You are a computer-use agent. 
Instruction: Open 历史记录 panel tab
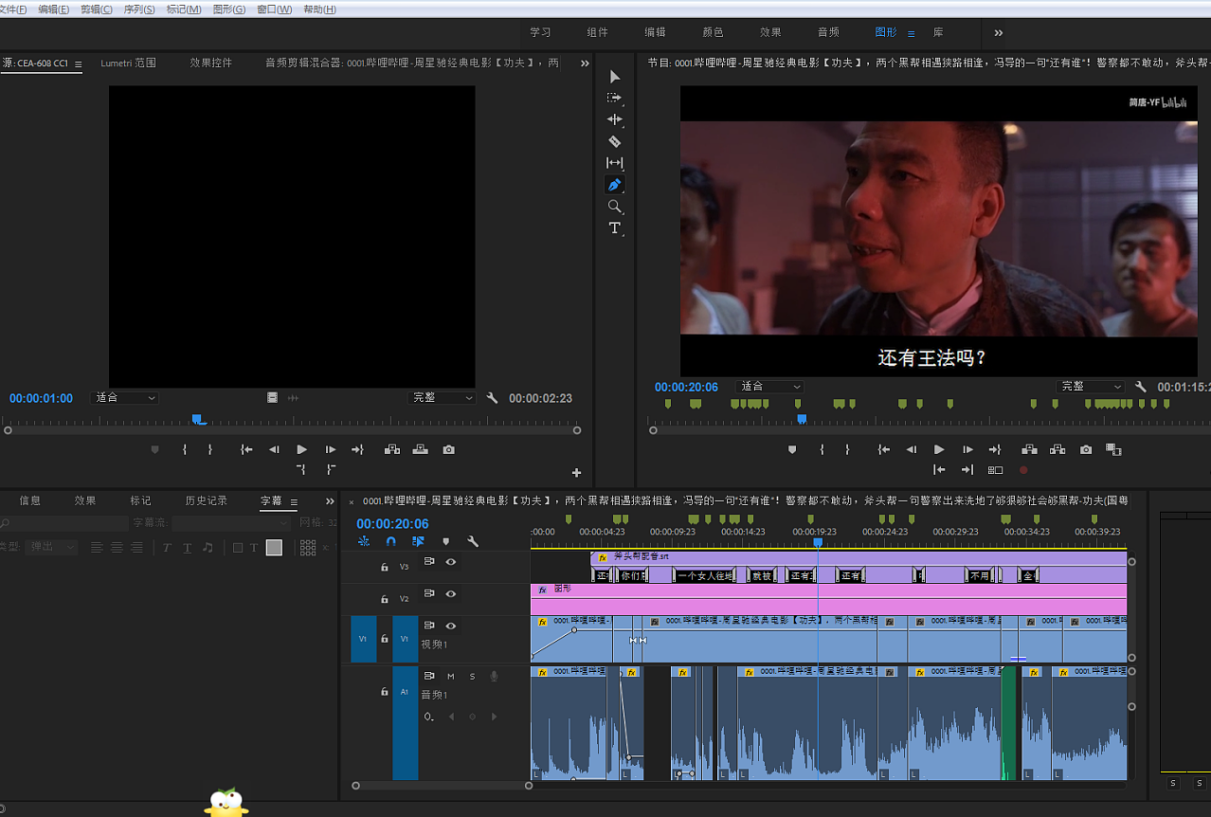(x=206, y=501)
